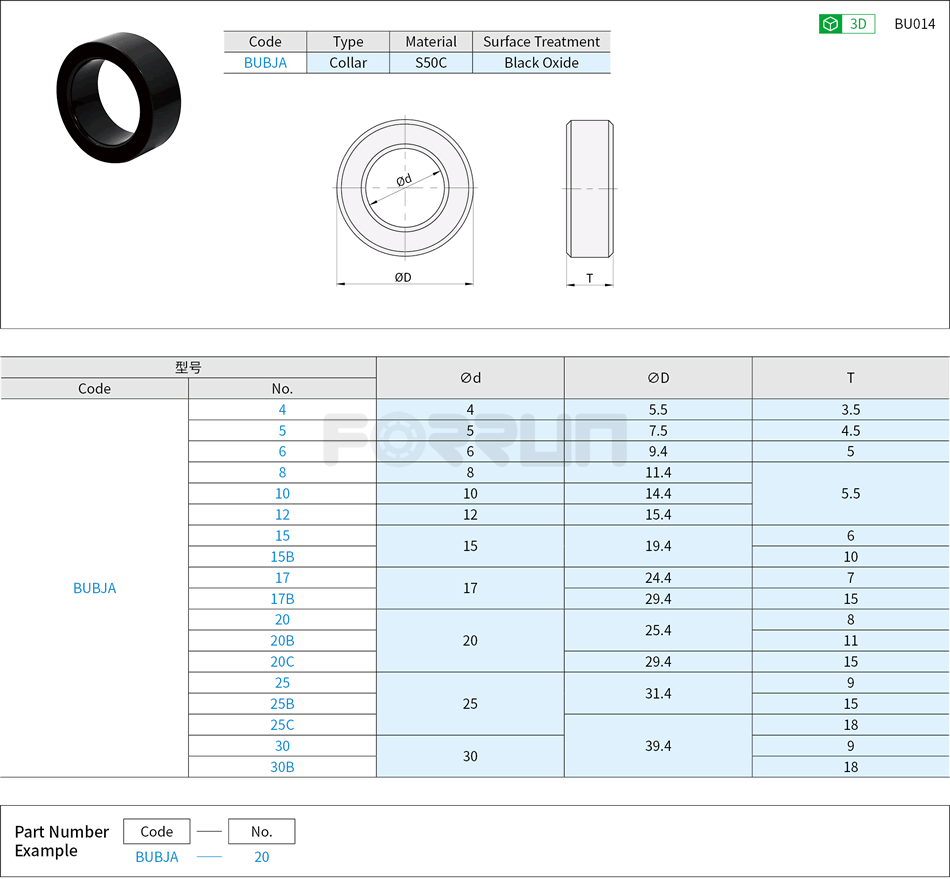Select model No. 8

[282, 473]
